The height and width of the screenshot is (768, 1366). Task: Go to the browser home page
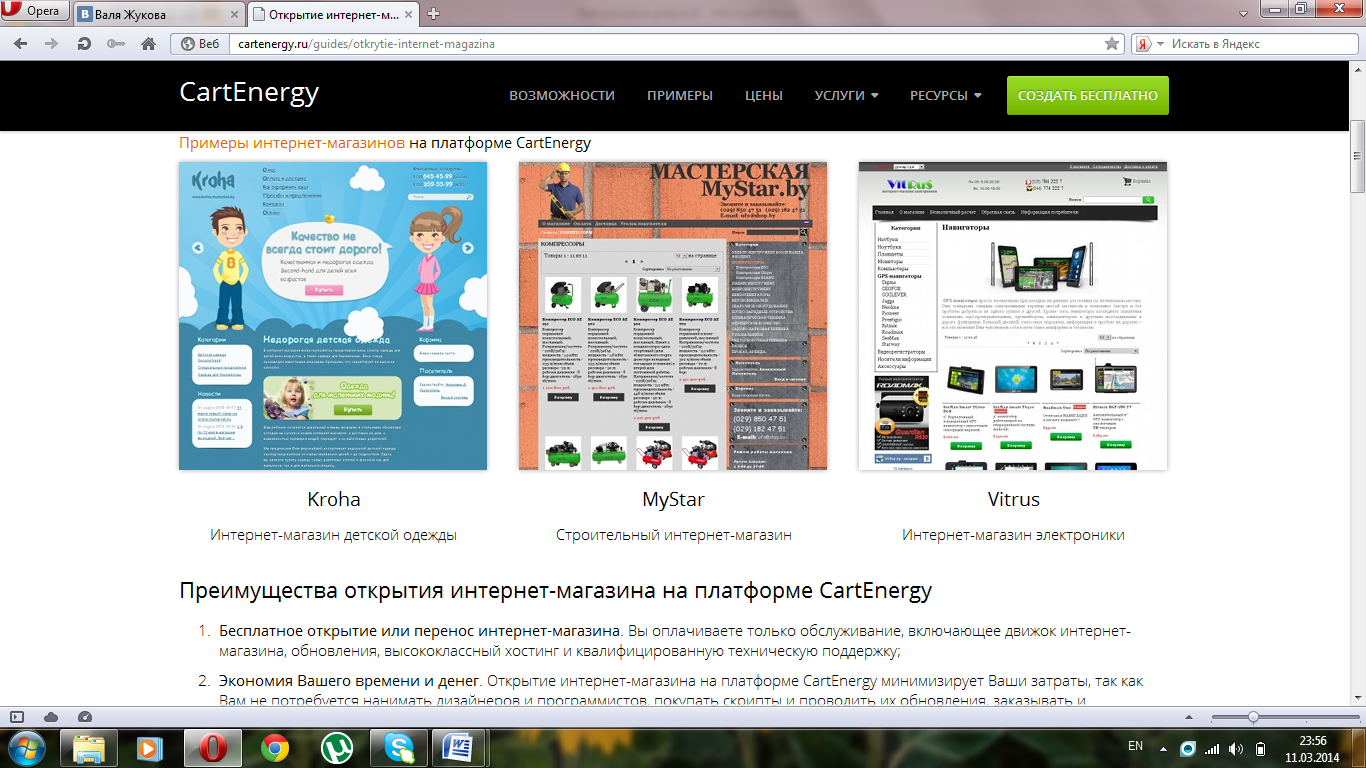(x=148, y=44)
